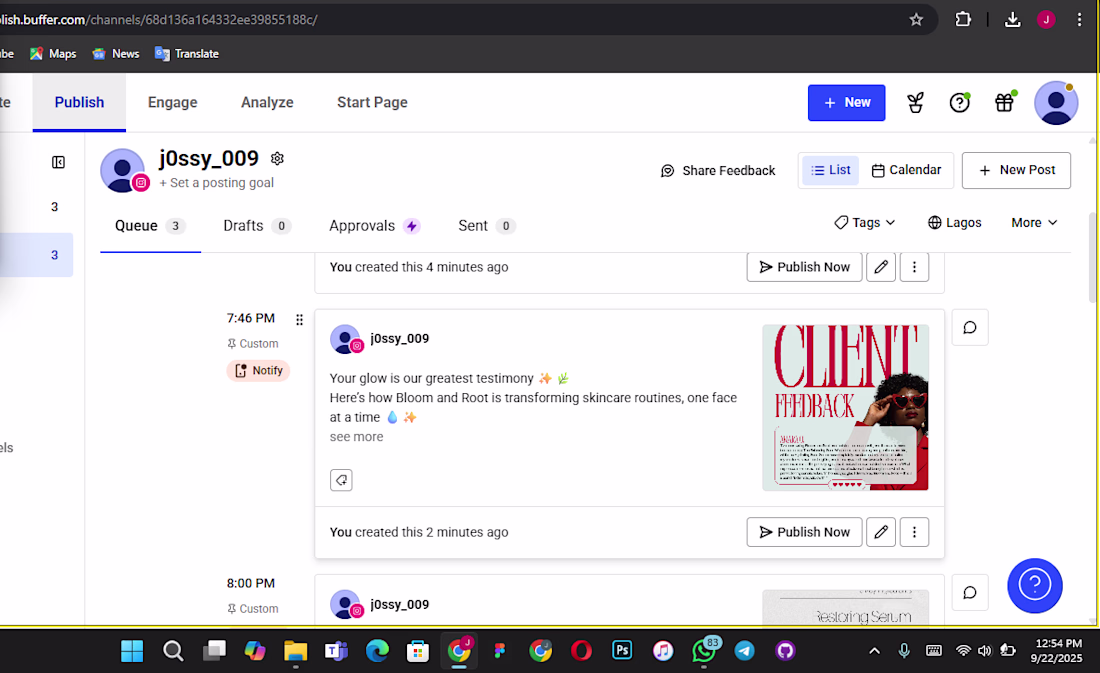The width and height of the screenshot is (1100, 673).
Task: Open Photoshop from the taskbar
Action: click(x=622, y=651)
